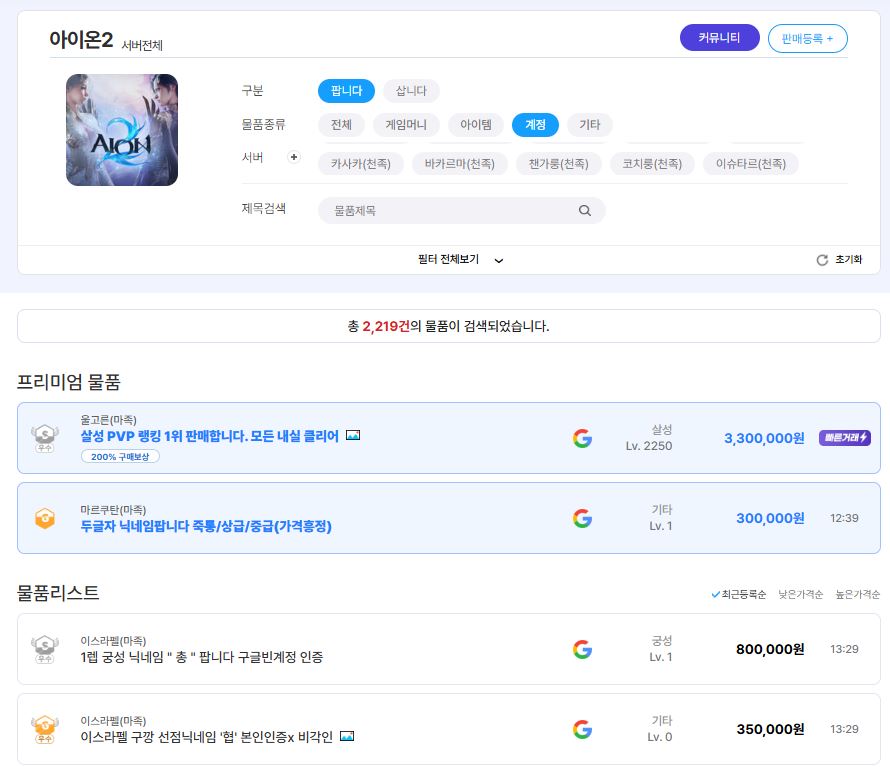Select the 삽니다 filter
890x767 pixels.
coord(411,91)
